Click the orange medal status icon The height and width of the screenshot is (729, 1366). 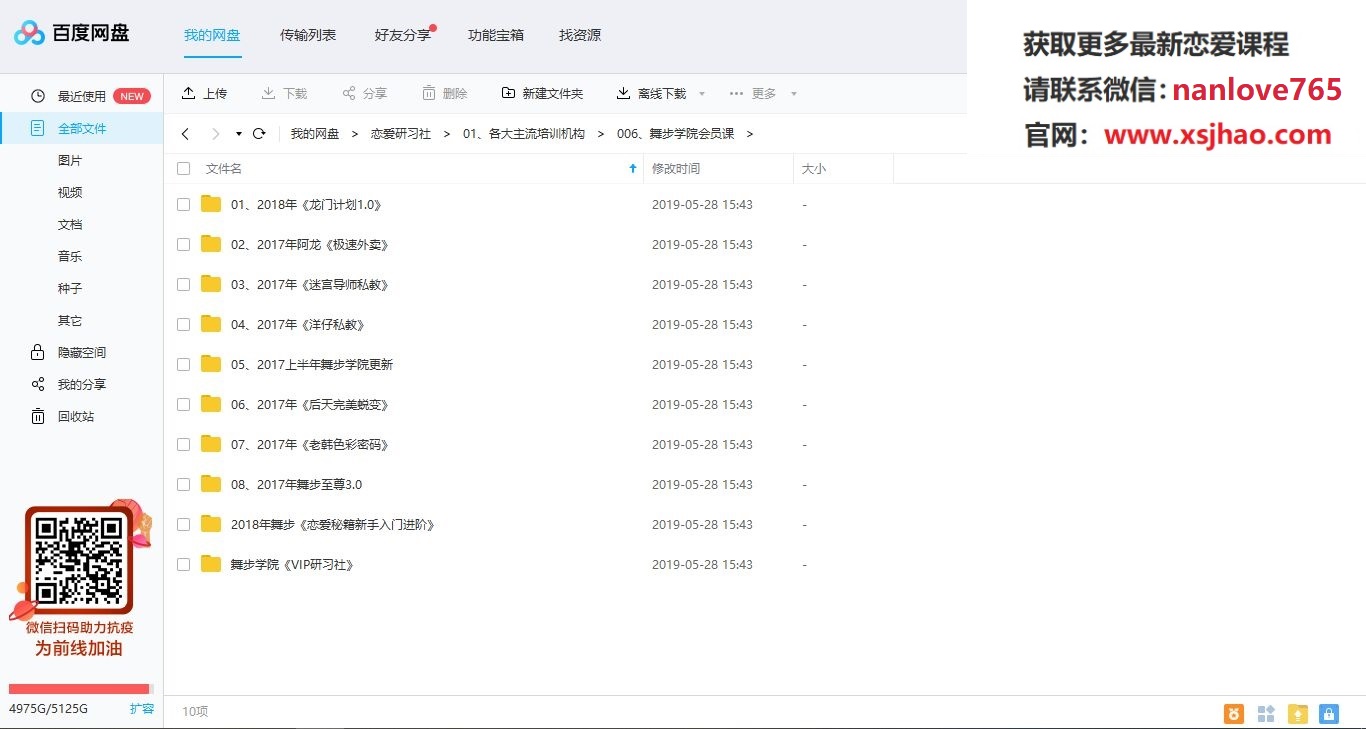[1235, 713]
